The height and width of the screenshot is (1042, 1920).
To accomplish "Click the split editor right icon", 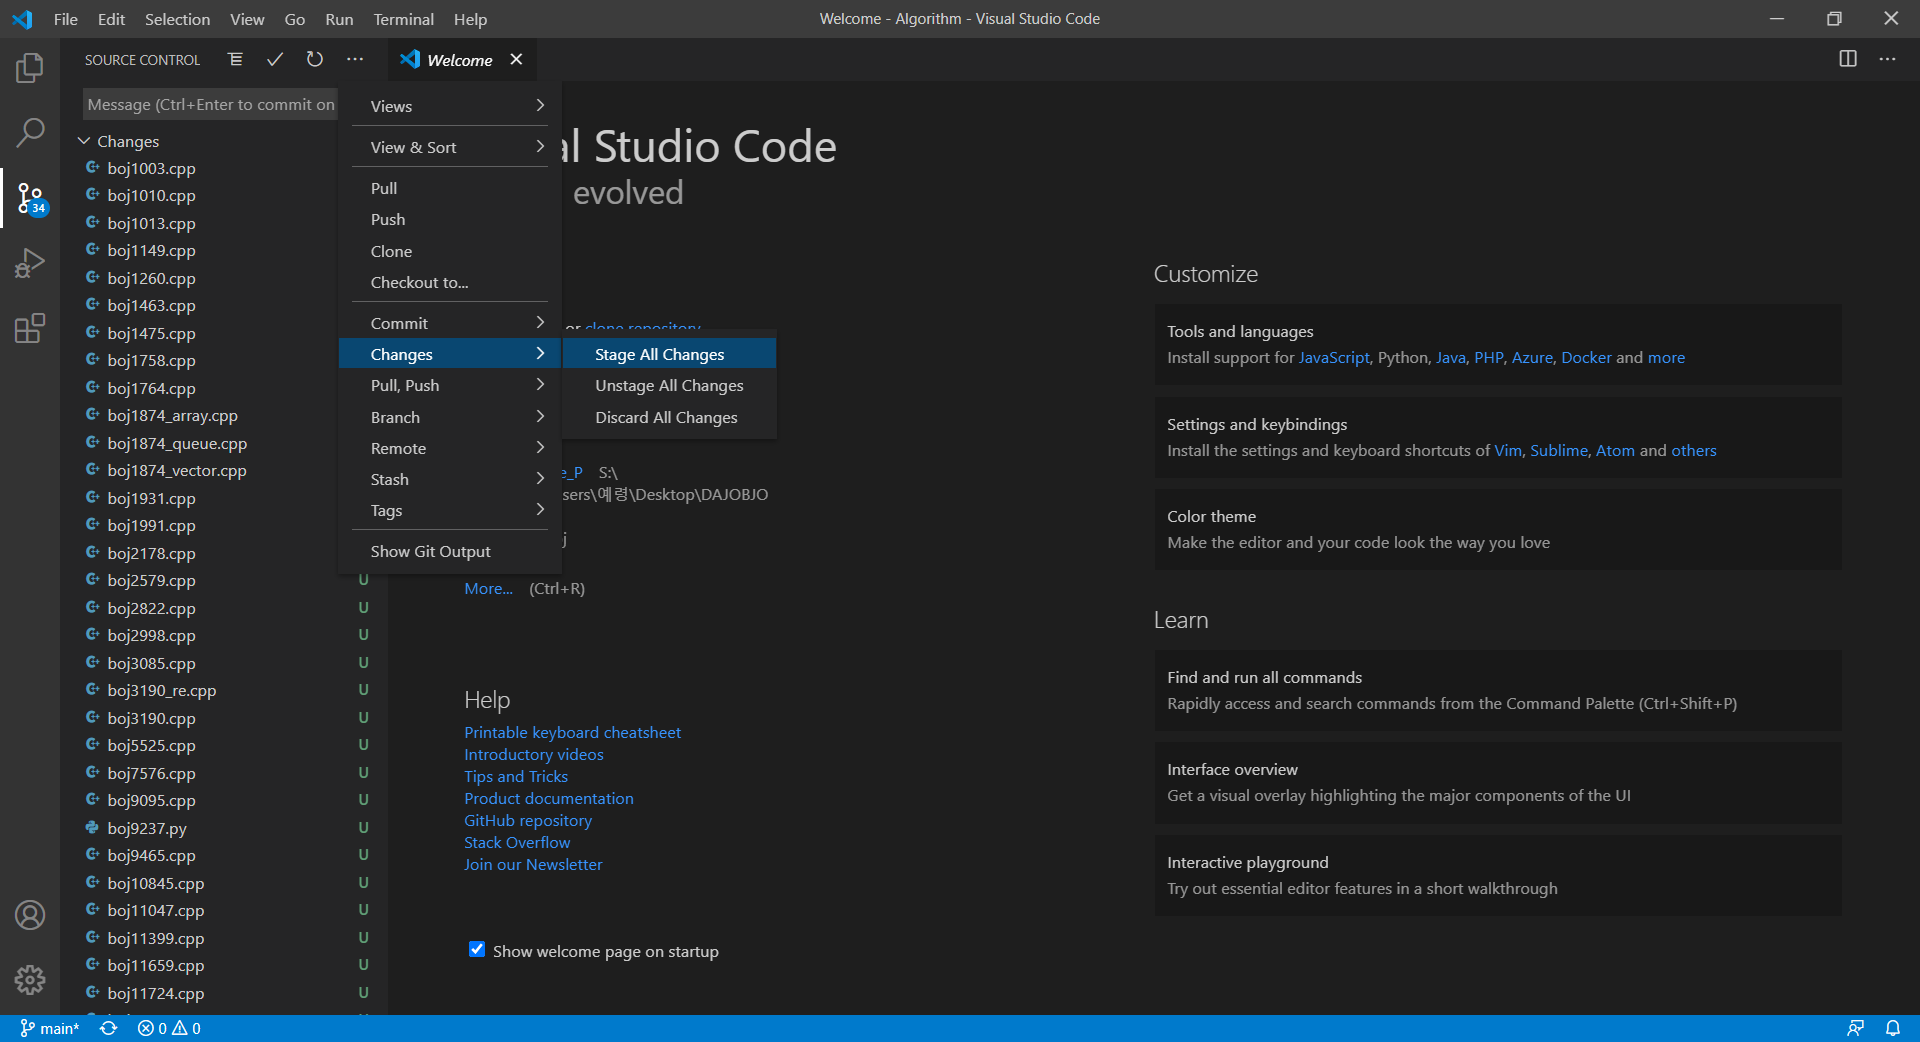I will click(1848, 59).
